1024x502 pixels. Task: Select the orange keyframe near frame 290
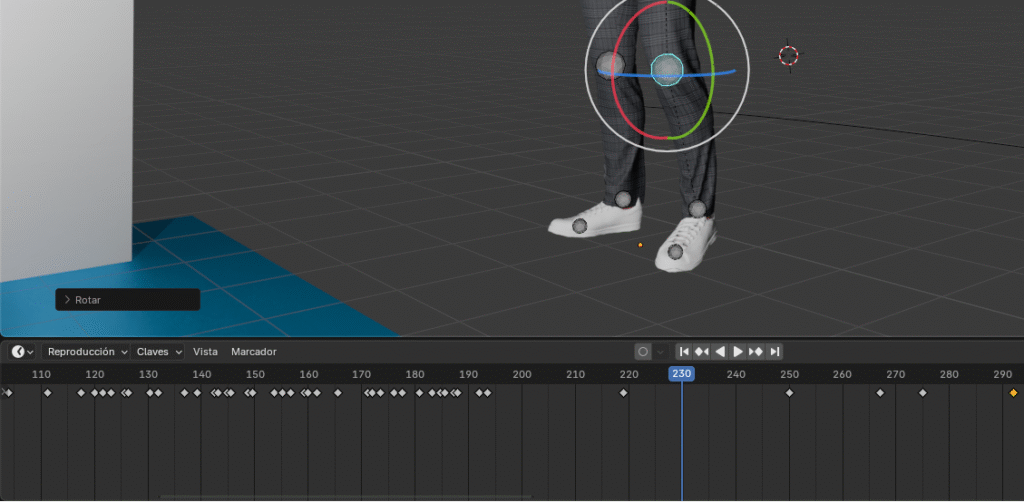tap(1013, 393)
